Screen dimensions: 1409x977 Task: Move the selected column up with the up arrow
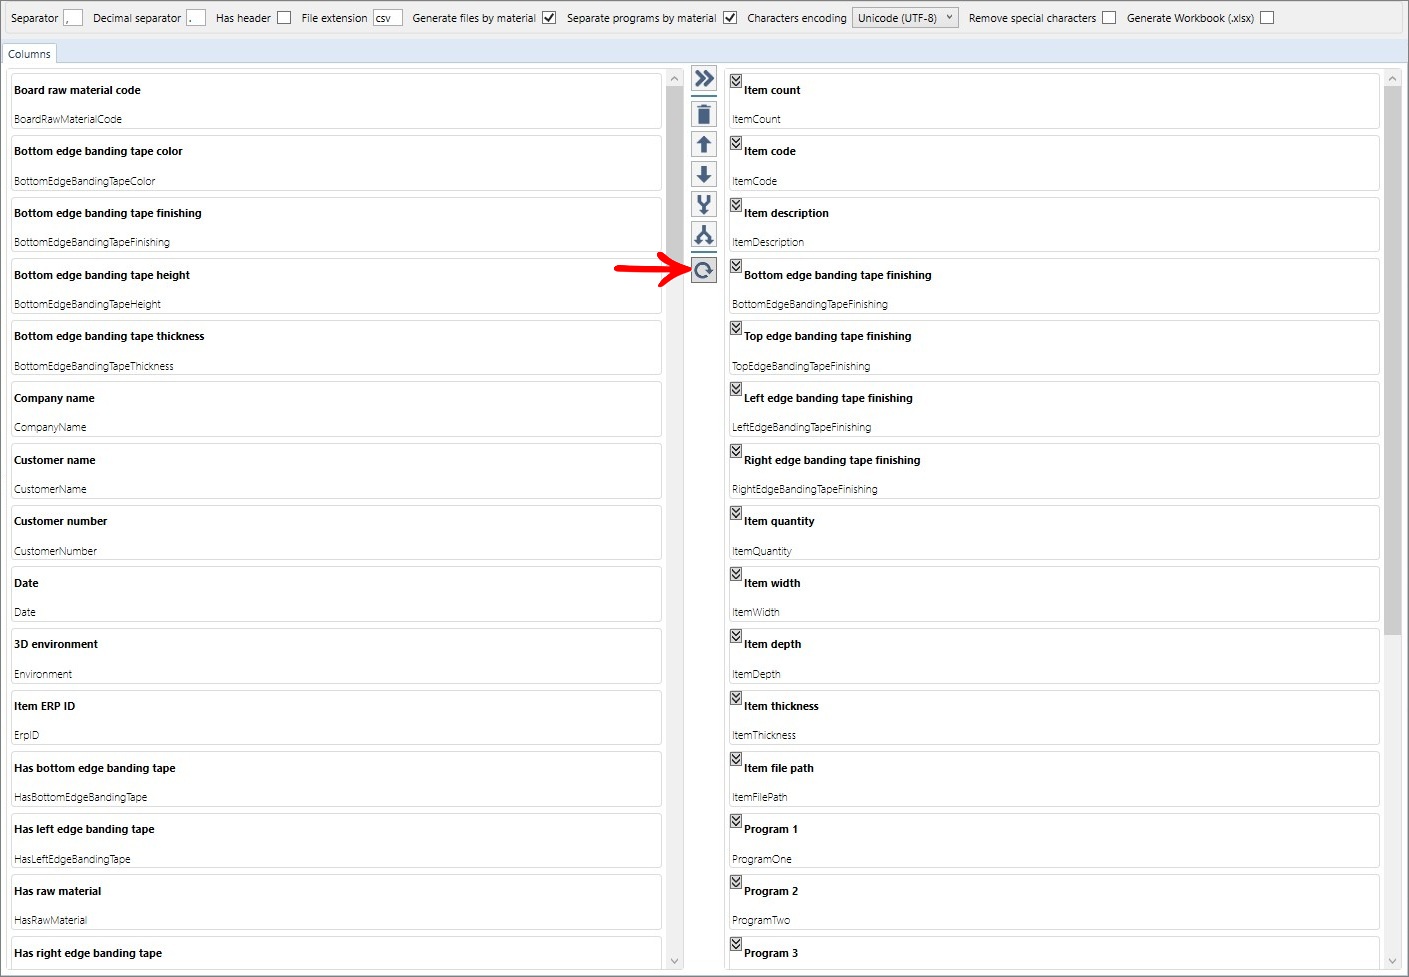coord(704,145)
